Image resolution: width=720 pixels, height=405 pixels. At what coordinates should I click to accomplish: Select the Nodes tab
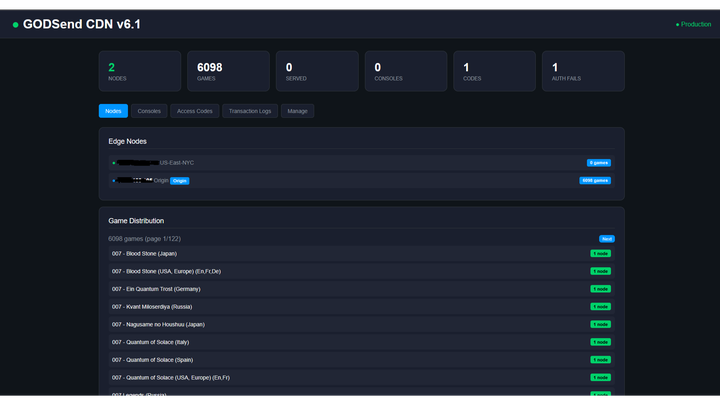(113, 111)
